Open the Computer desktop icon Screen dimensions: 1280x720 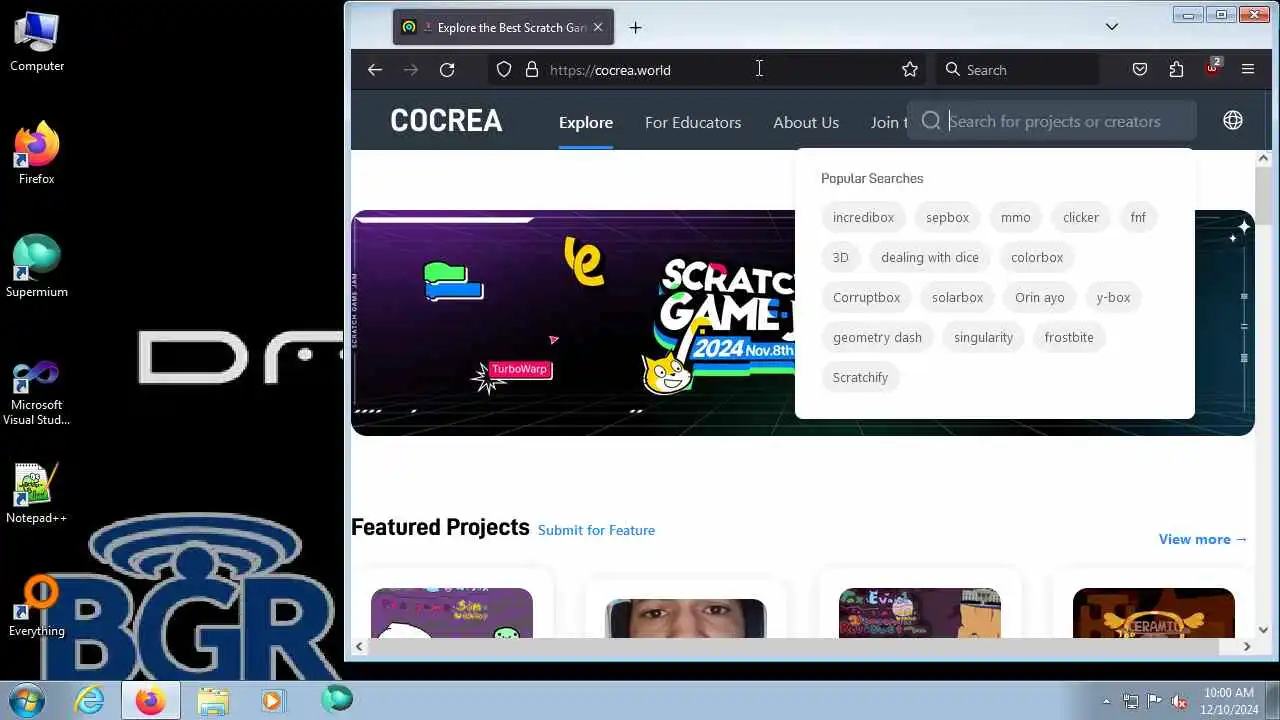[x=37, y=42]
